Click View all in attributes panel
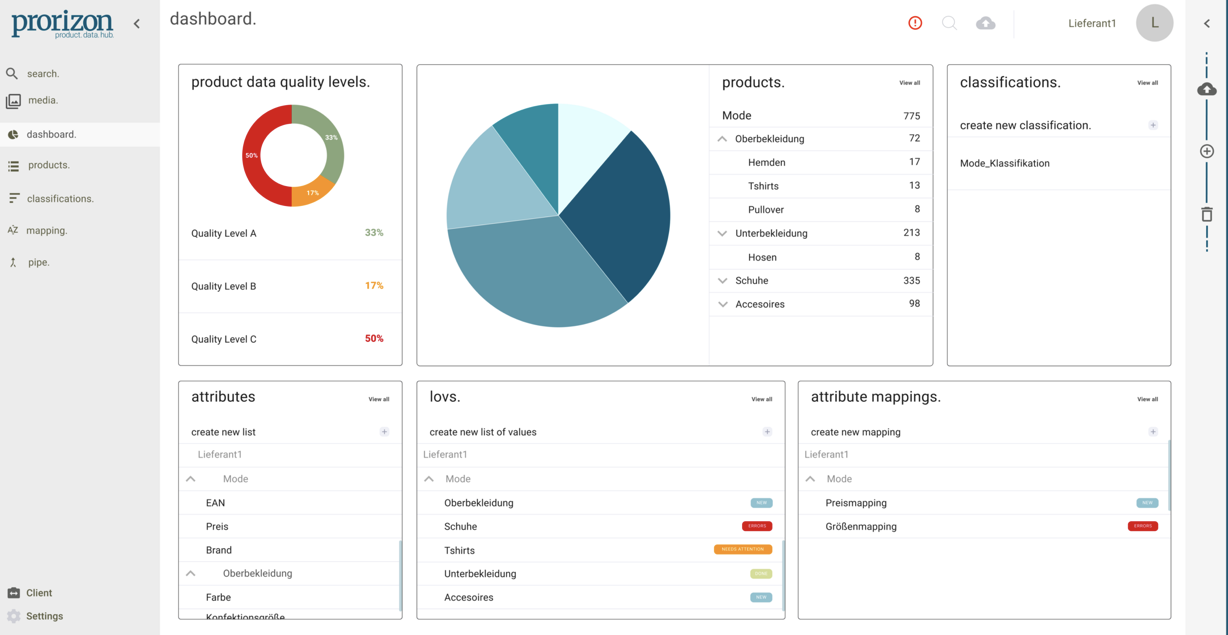Image resolution: width=1228 pixels, height=635 pixels. coord(378,399)
